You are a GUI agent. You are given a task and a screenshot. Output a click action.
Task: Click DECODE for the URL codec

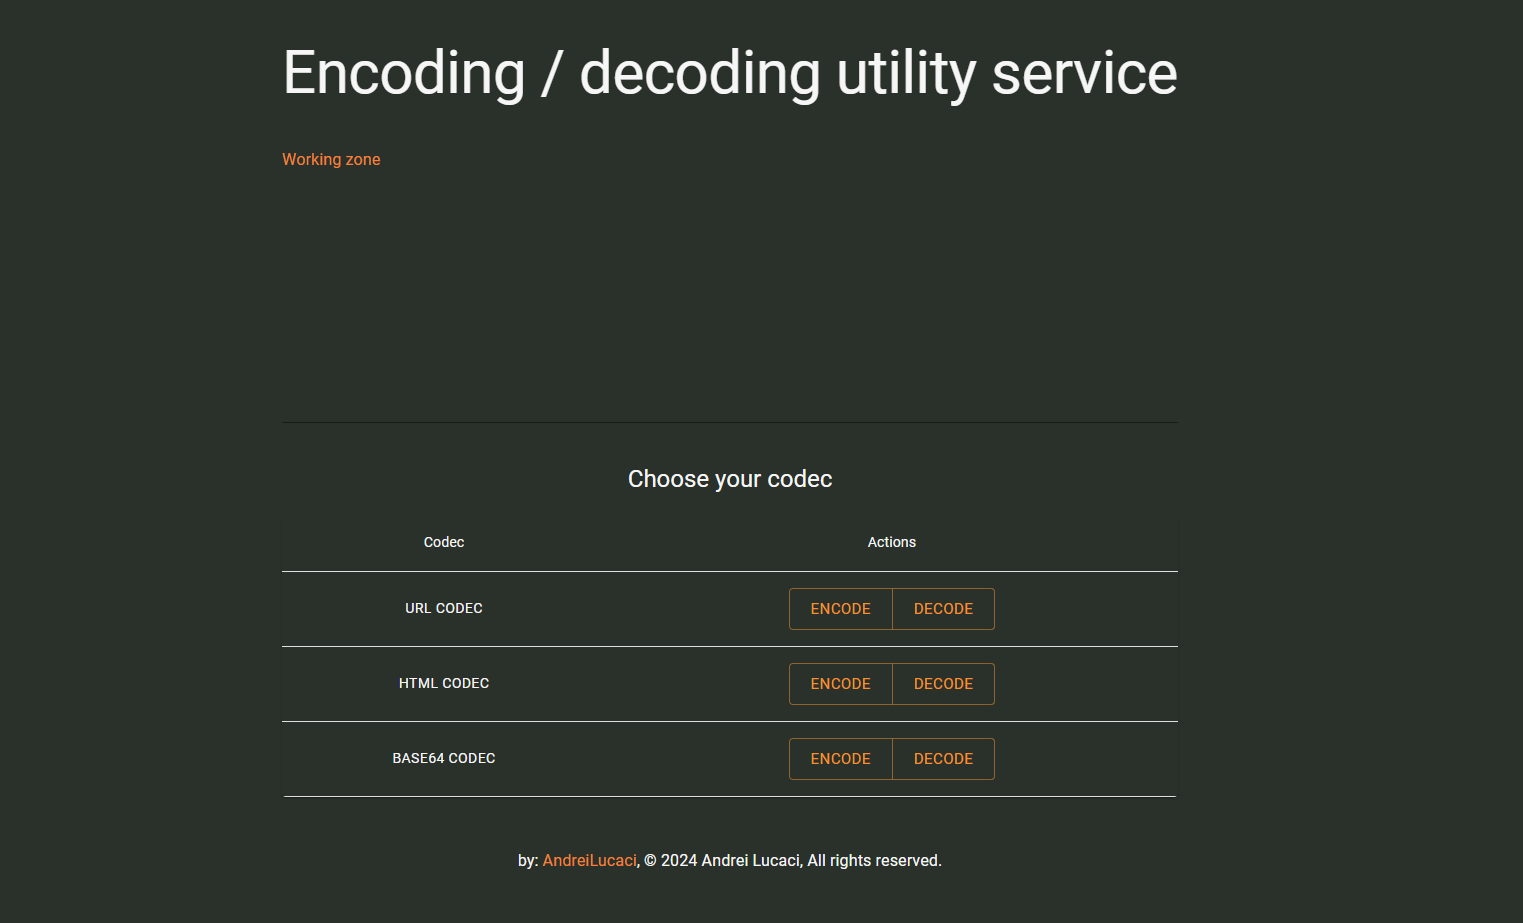tap(943, 609)
